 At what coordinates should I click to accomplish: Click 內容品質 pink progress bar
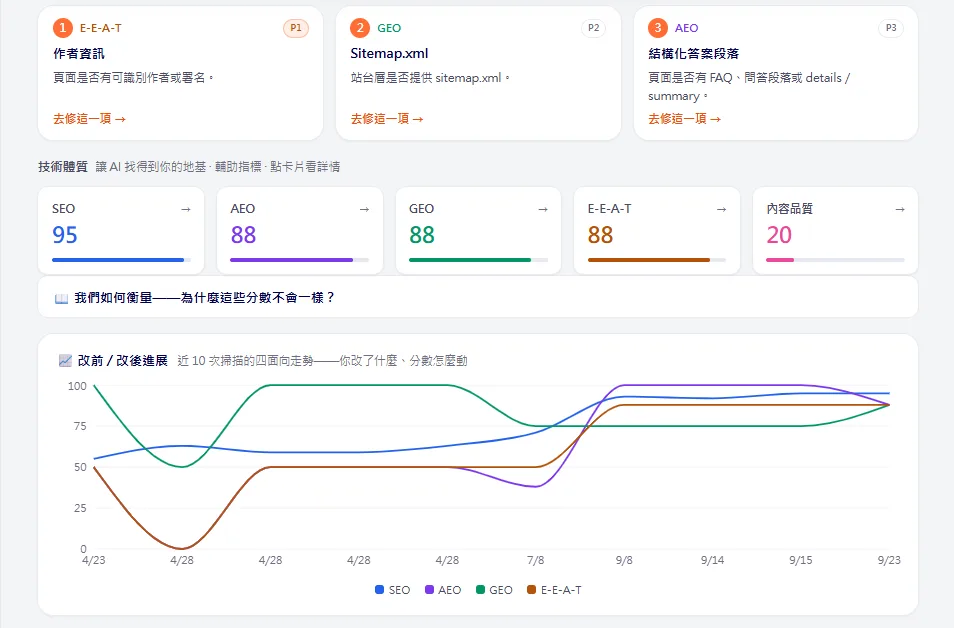tap(835, 260)
